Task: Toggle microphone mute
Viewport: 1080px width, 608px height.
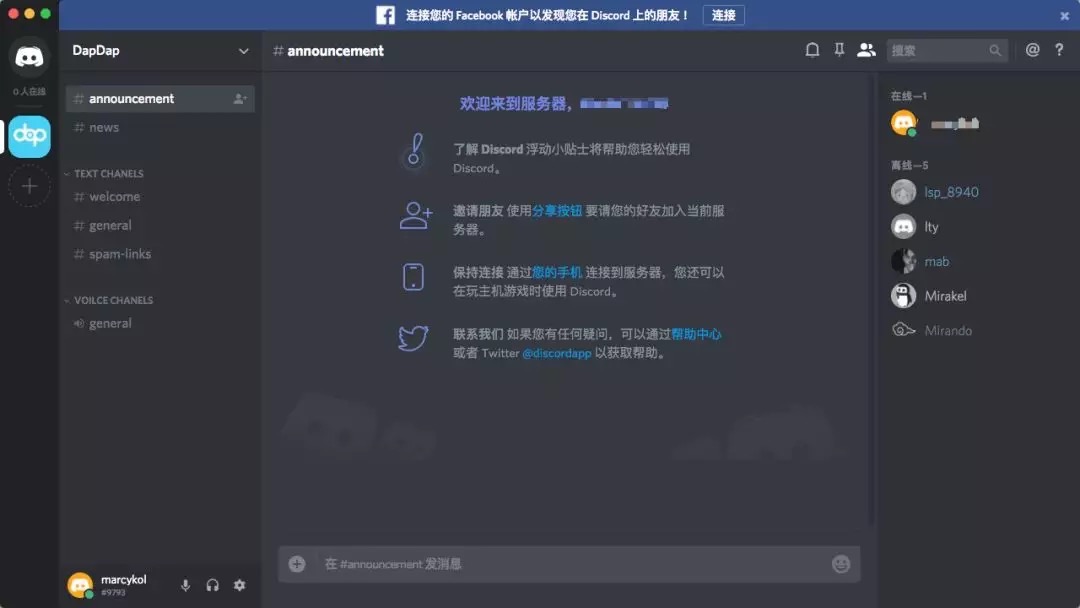Action: (x=185, y=585)
